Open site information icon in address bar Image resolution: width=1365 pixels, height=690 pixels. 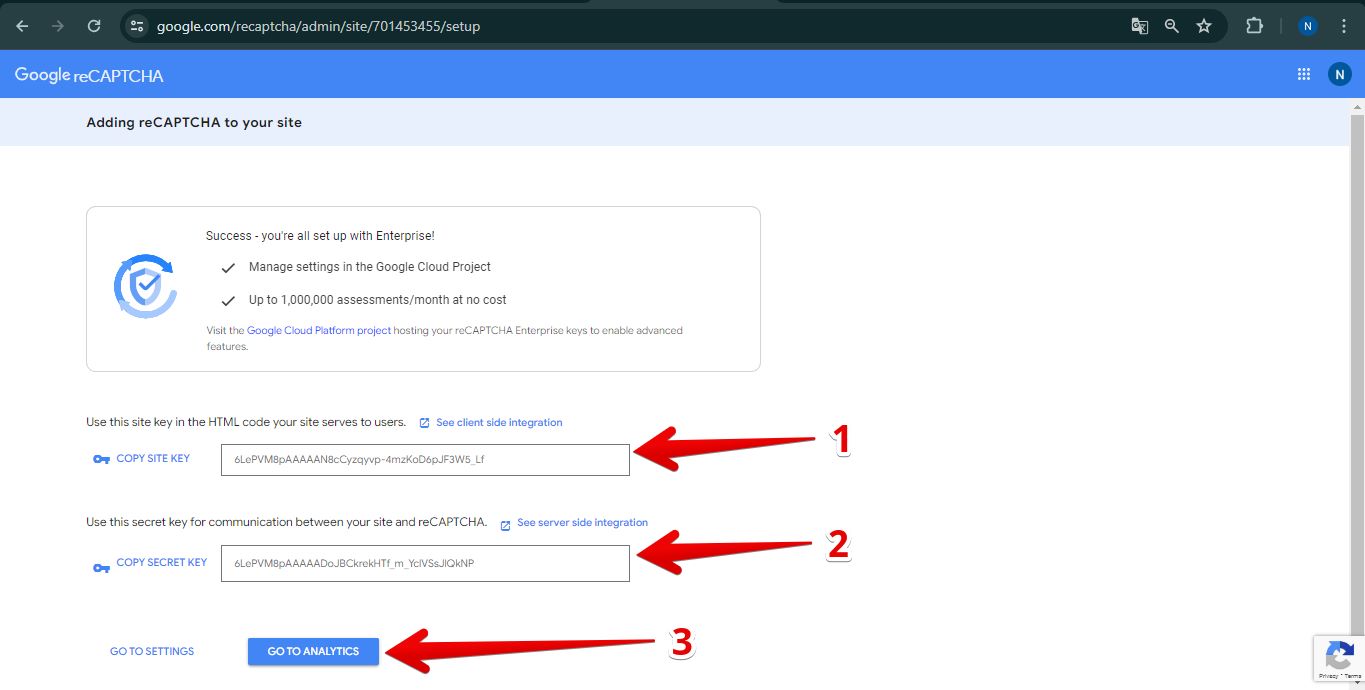138,26
